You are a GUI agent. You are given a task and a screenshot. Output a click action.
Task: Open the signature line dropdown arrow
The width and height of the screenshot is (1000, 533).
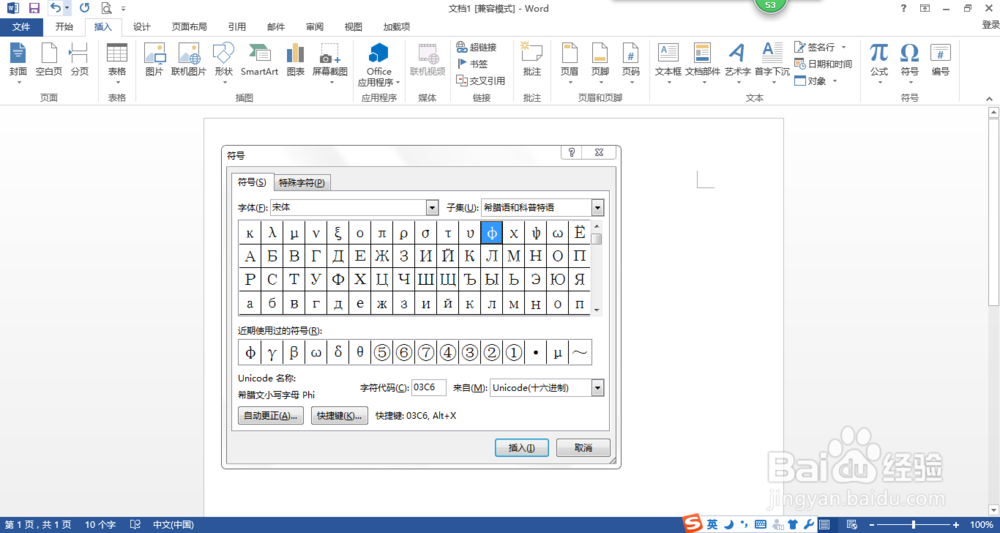pyautogui.click(x=843, y=47)
